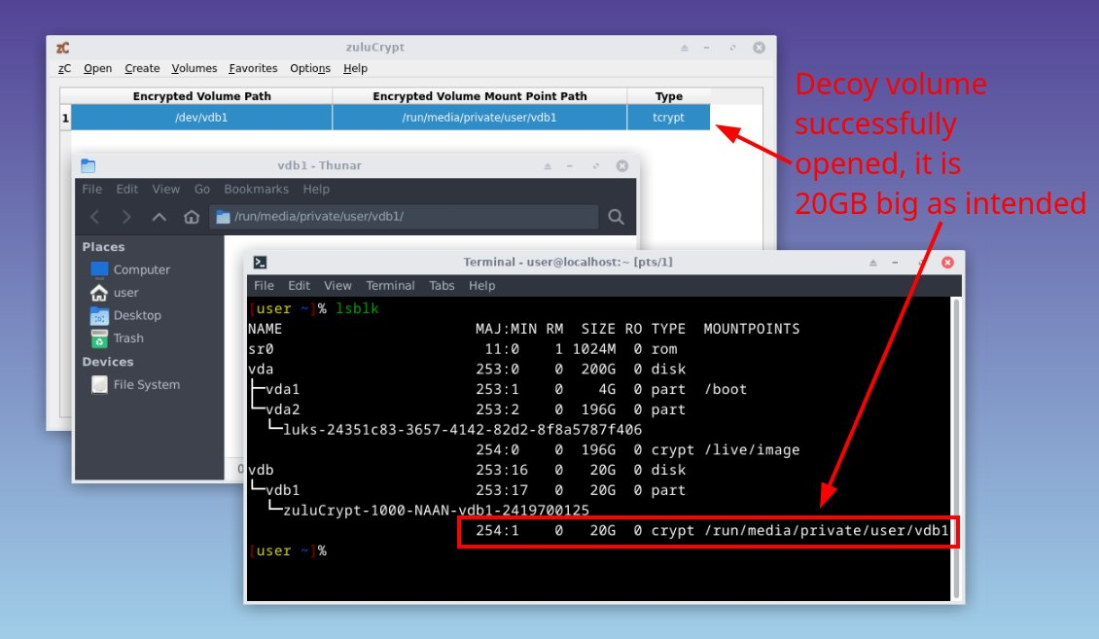1099x639 pixels.
Task: Open Thunar's View menu
Action: tap(166, 189)
